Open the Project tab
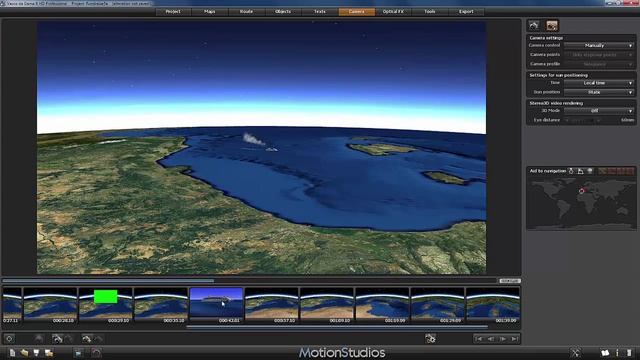The image size is (640, 360). pos(173,12)
